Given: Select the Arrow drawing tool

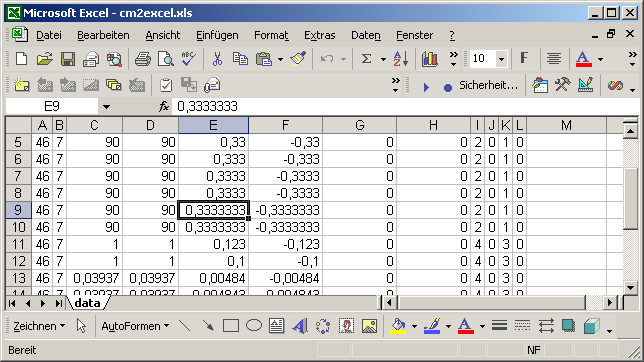Looking at the screenshot, I should pyautogui.click(x=208, y=326).
